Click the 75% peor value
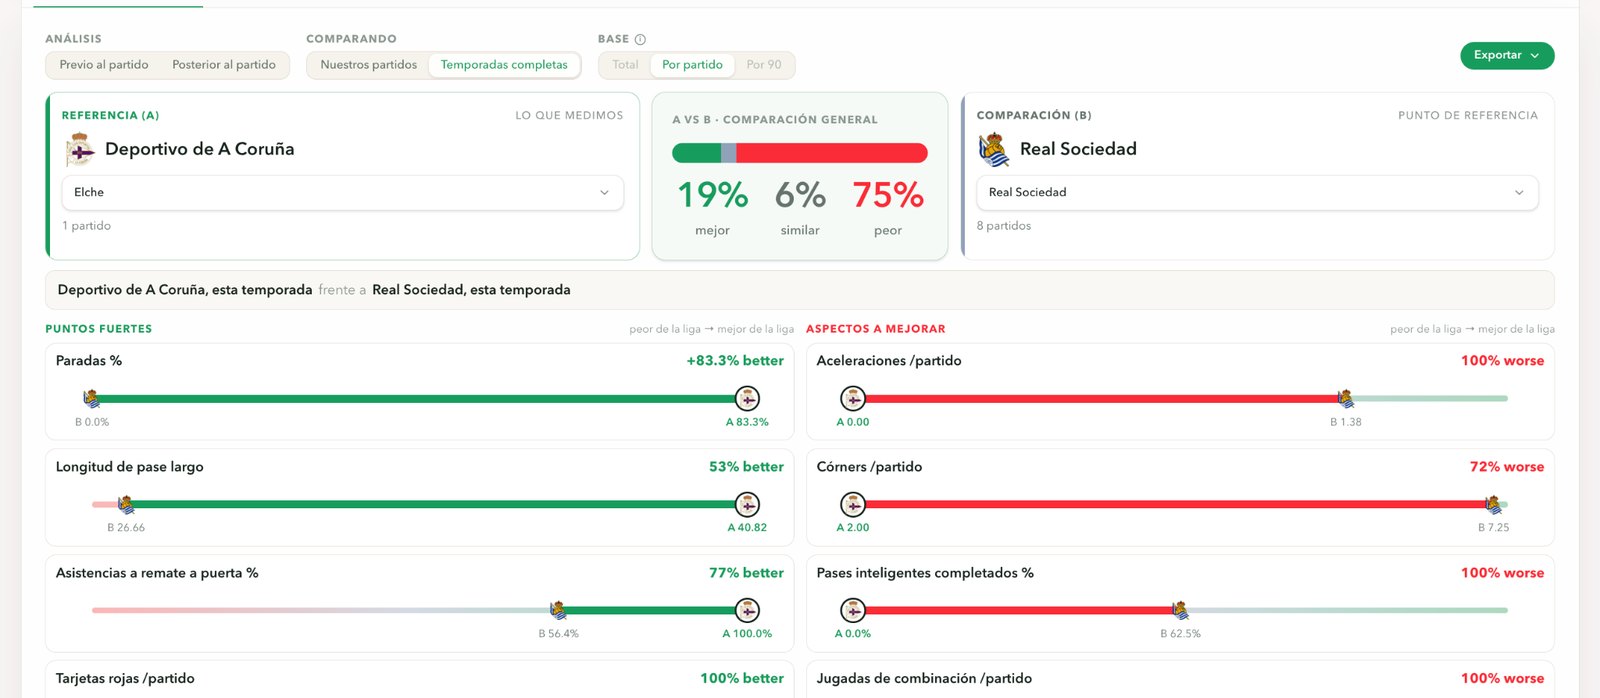This screenshot has height=698, width=1600. pos(888,195)
